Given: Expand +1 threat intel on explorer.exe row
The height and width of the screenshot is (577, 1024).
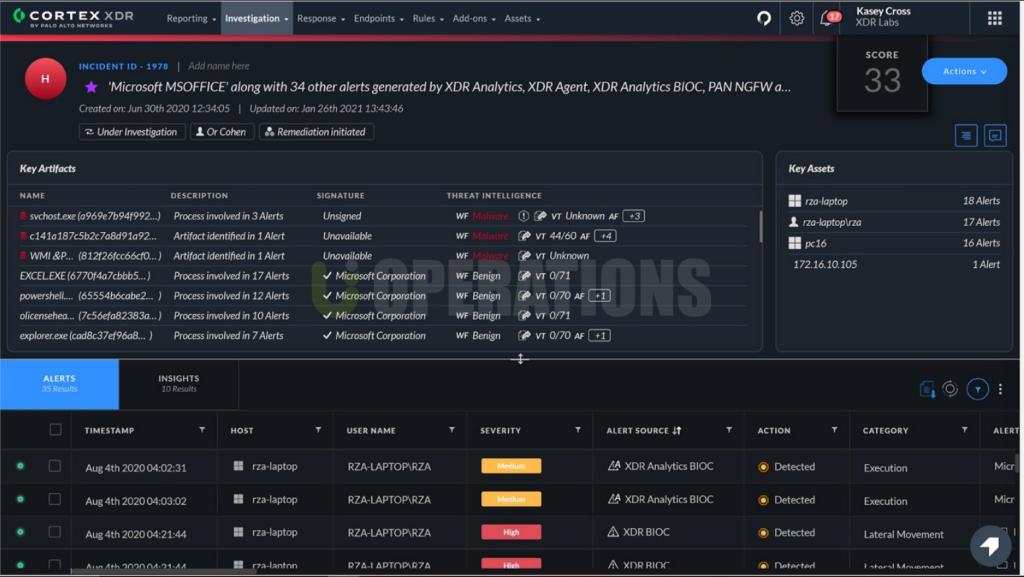Looking at the screenshot, I should point(600,335).
